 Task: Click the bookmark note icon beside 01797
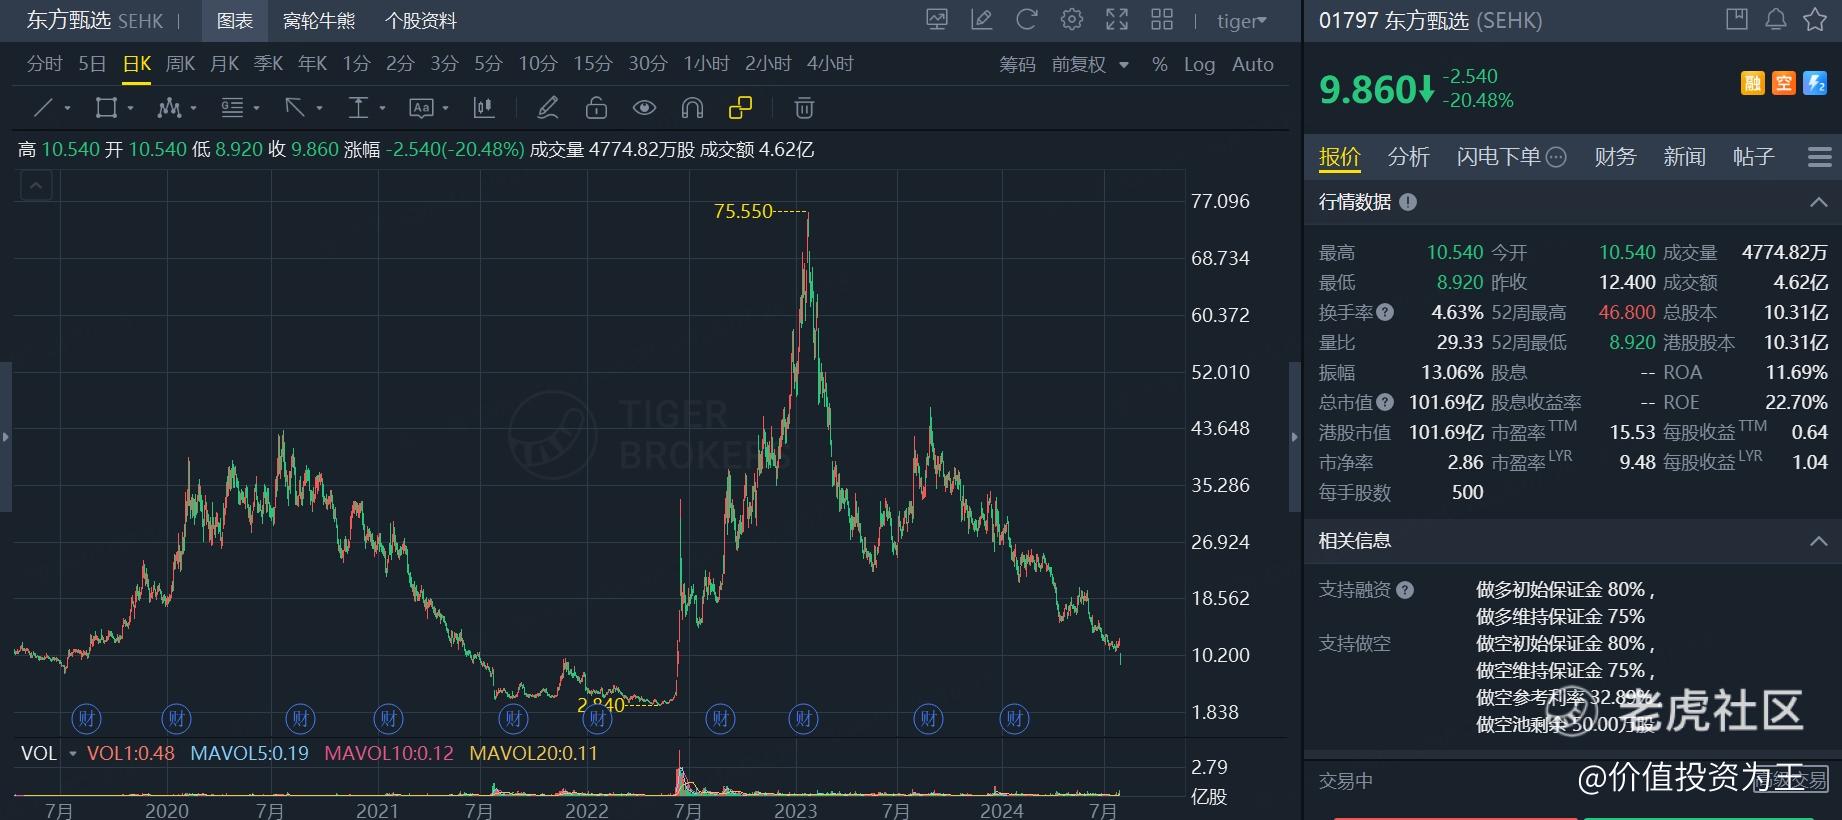coord(1737,19)
